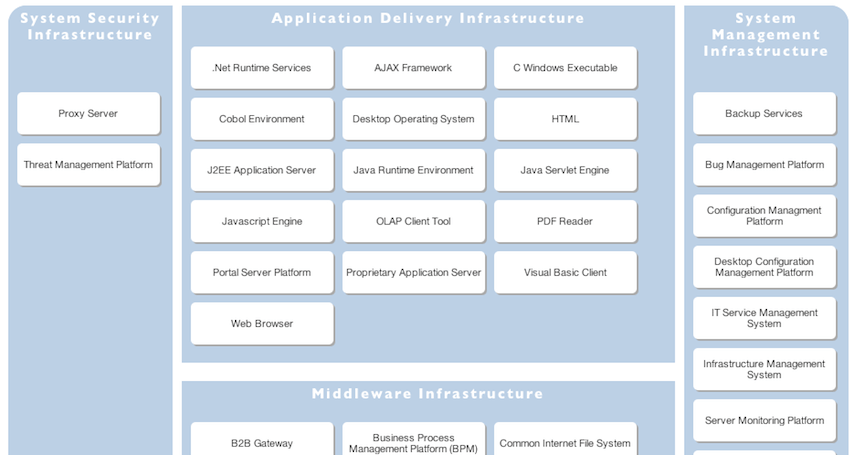Select the Proxy Server box
Viewport: 855px width, 455px height.
(x=88, y=113)
